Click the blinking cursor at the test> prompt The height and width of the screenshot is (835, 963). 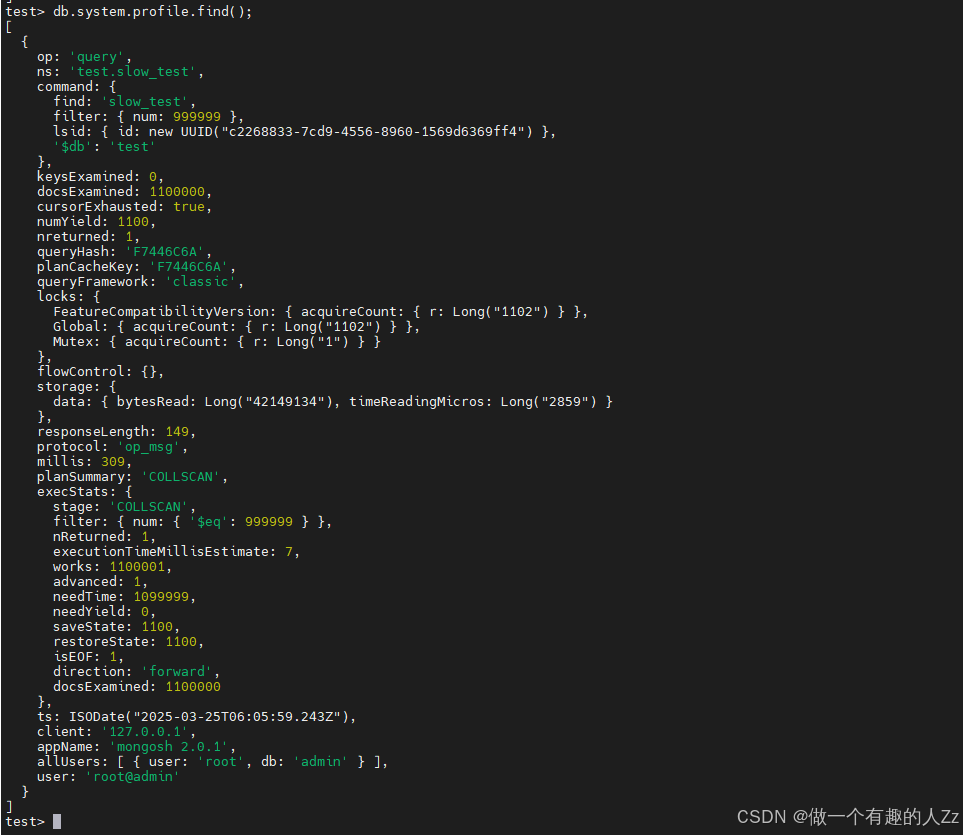coord(55,820)
